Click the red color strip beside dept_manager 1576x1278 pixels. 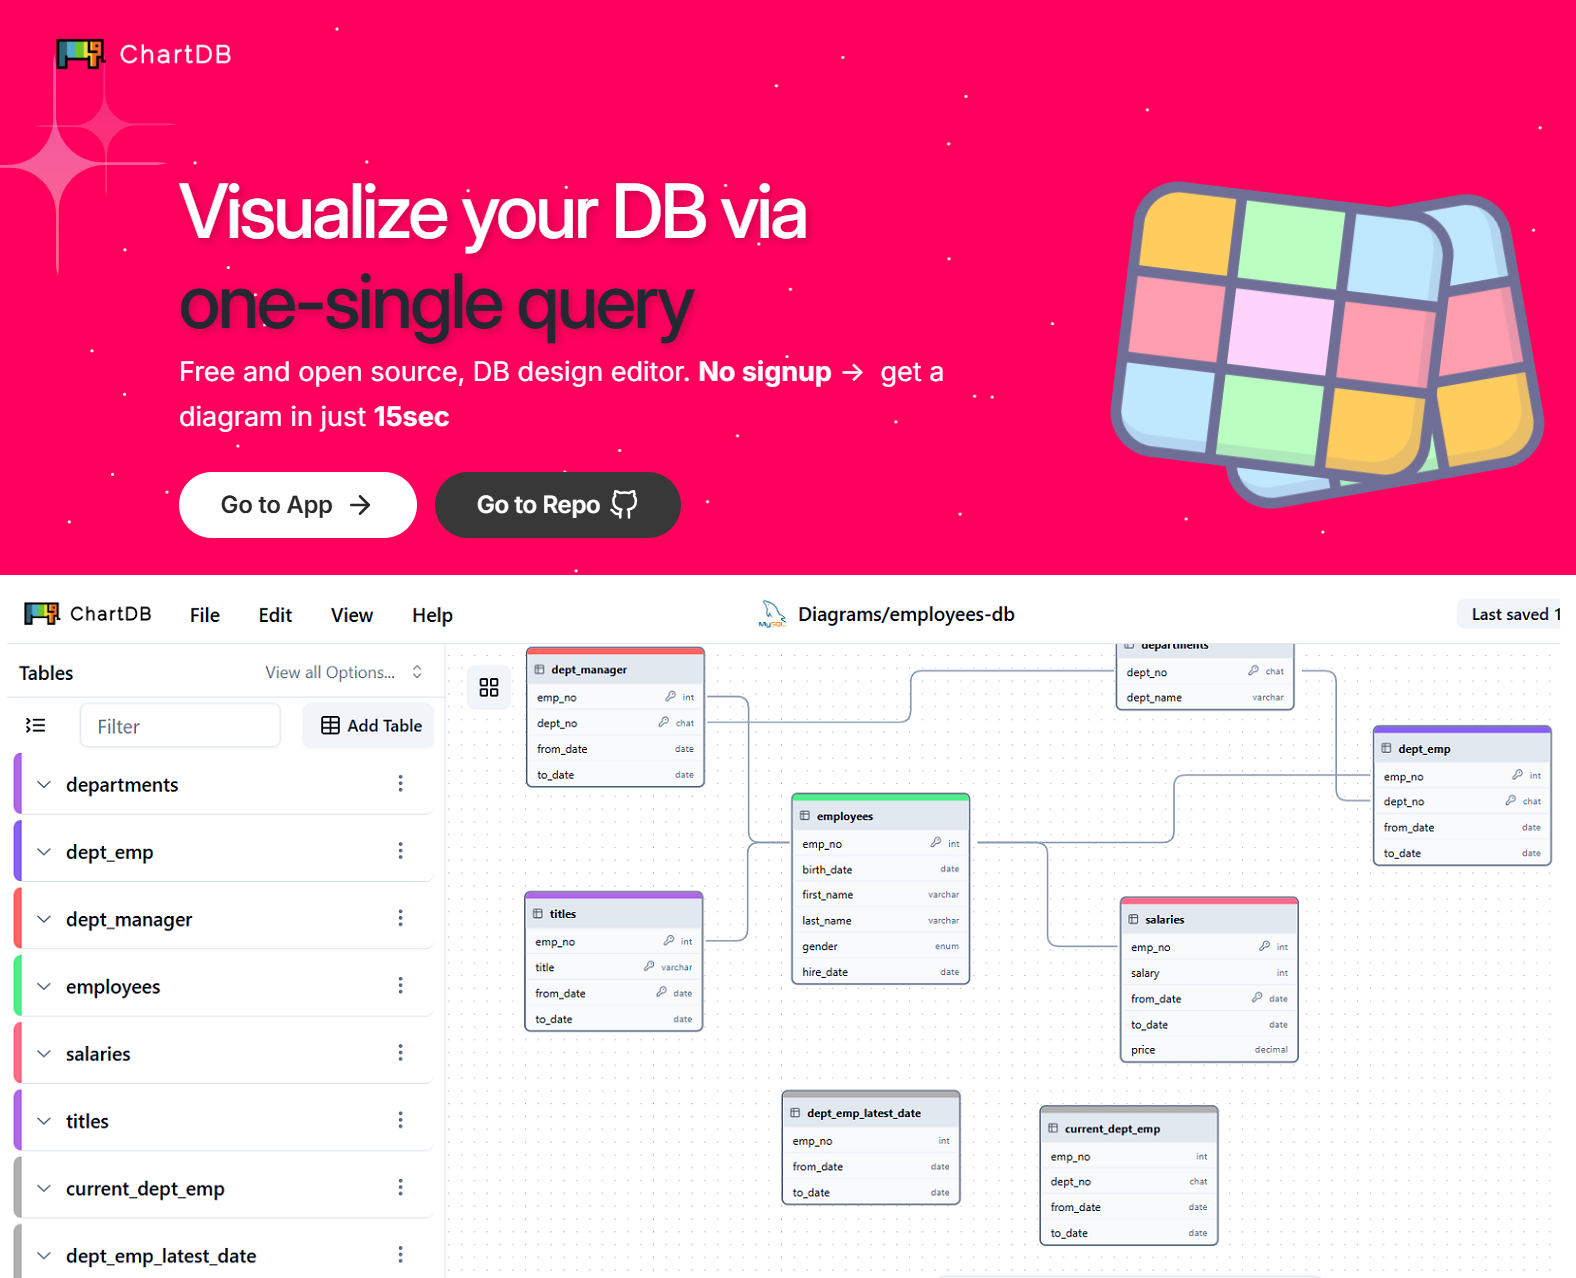(x=18, y=918)
